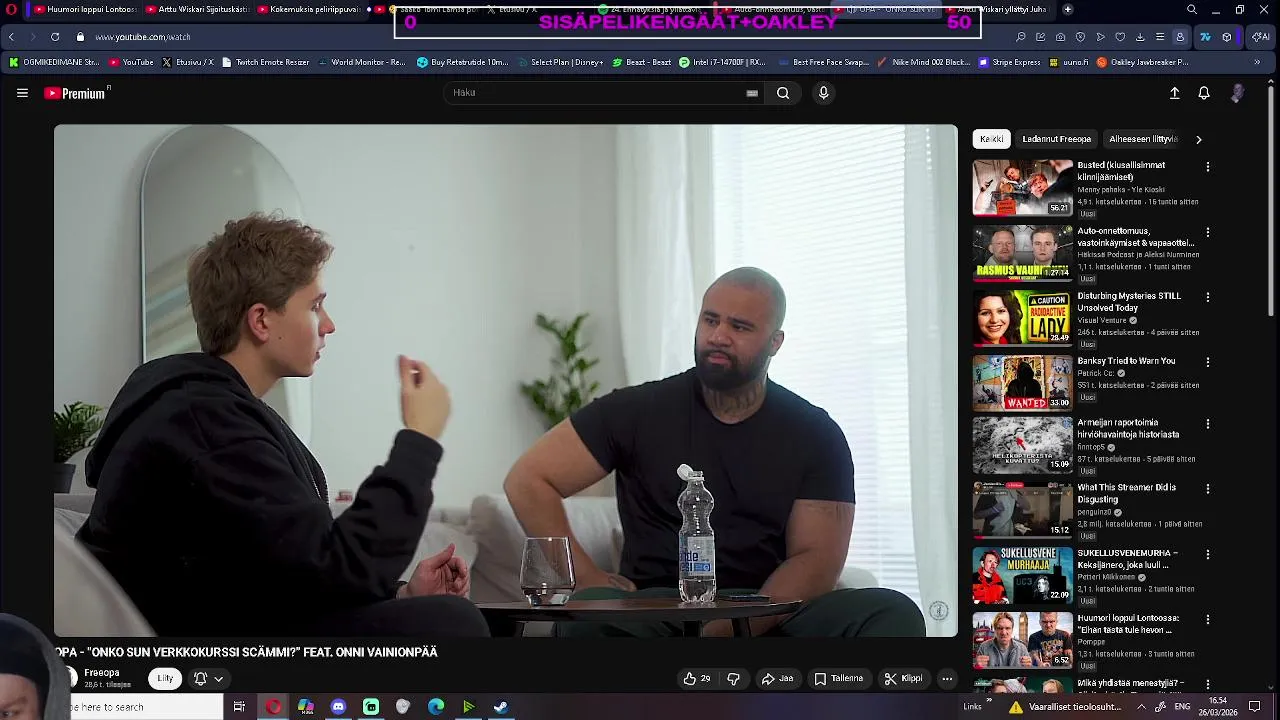Show next filter chips arrow

[1198, 139]
